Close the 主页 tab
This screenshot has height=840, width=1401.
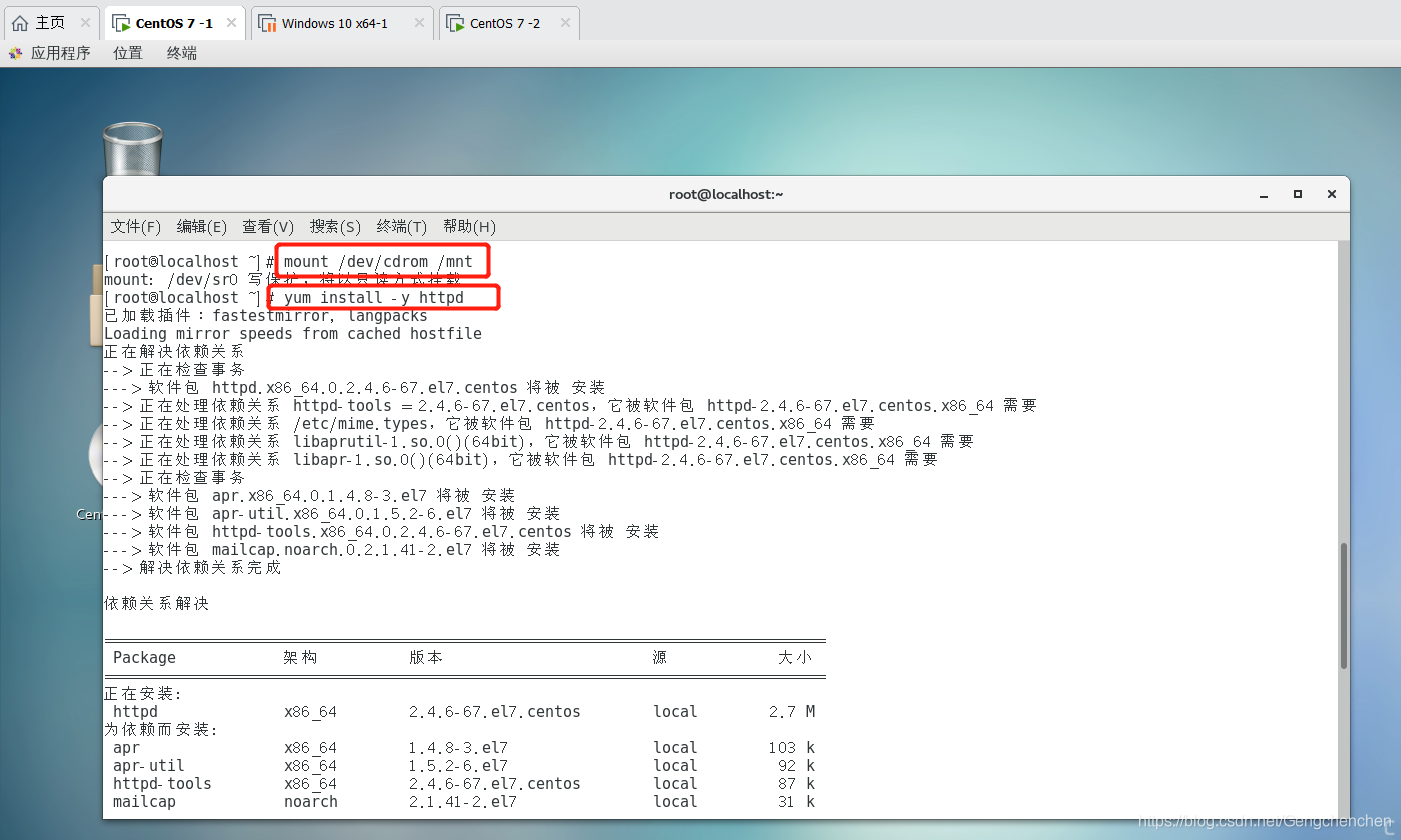tap(85, 23)
